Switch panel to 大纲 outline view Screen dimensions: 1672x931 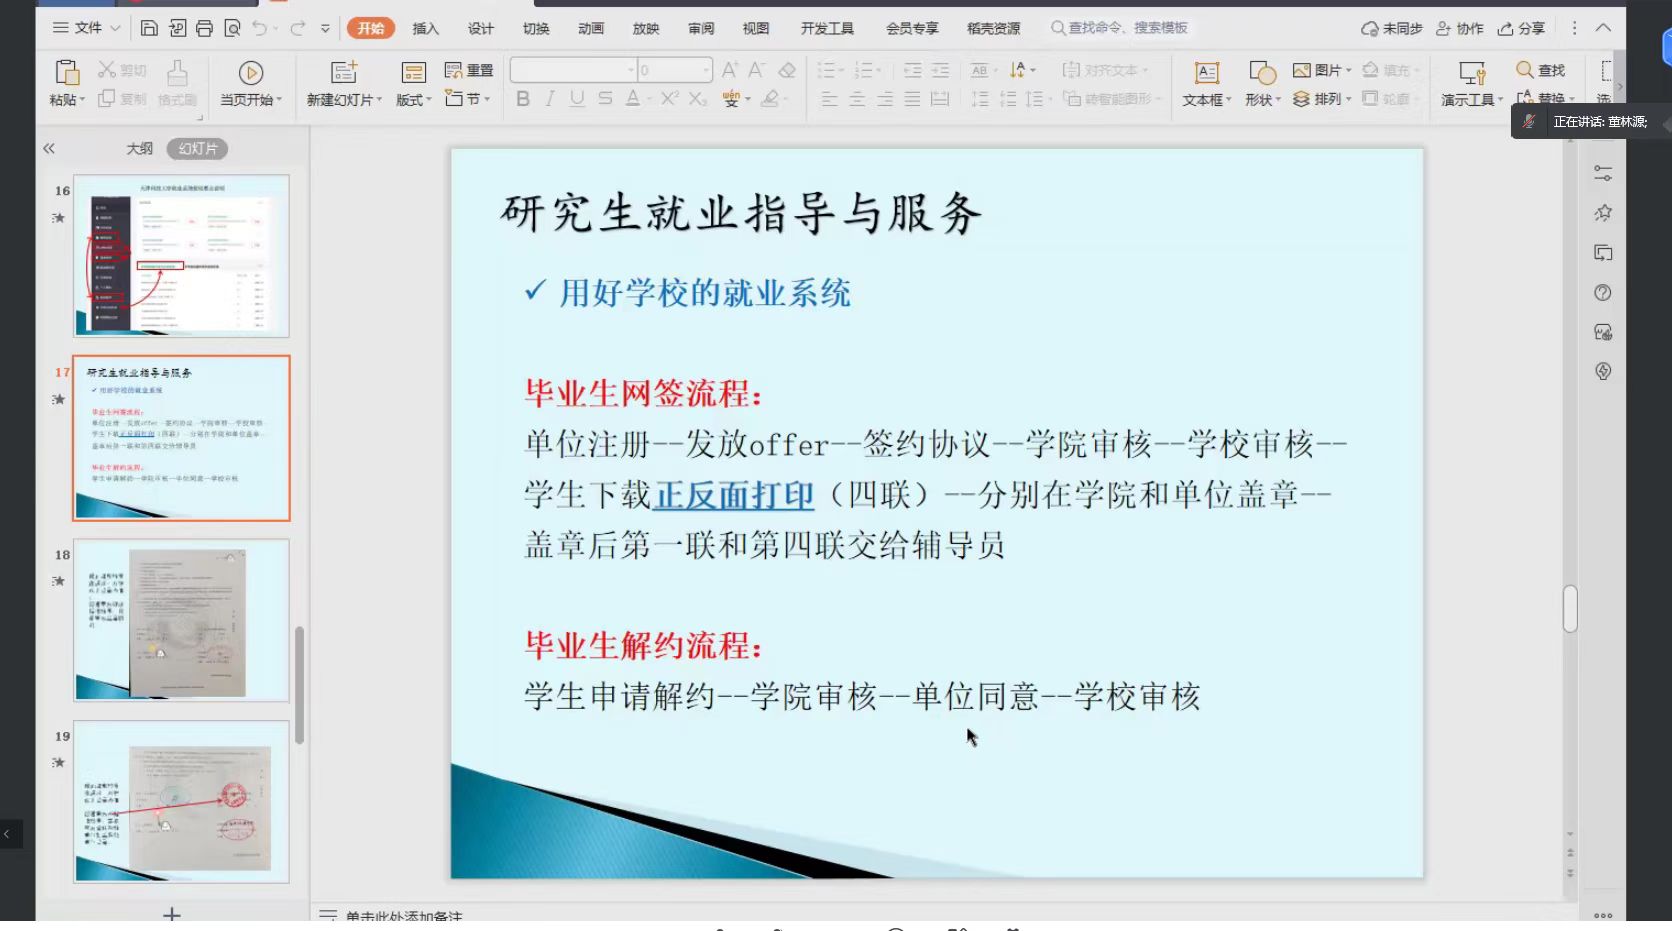point(139,149)
